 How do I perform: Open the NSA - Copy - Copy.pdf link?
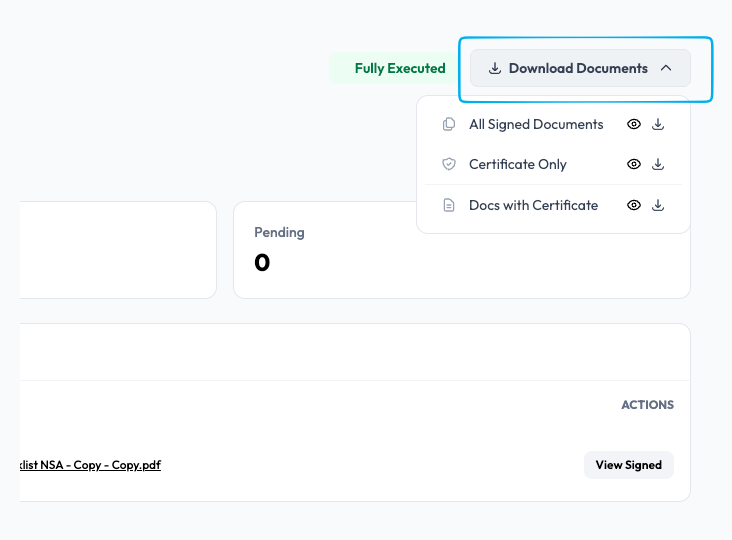(x=91, y=465)
